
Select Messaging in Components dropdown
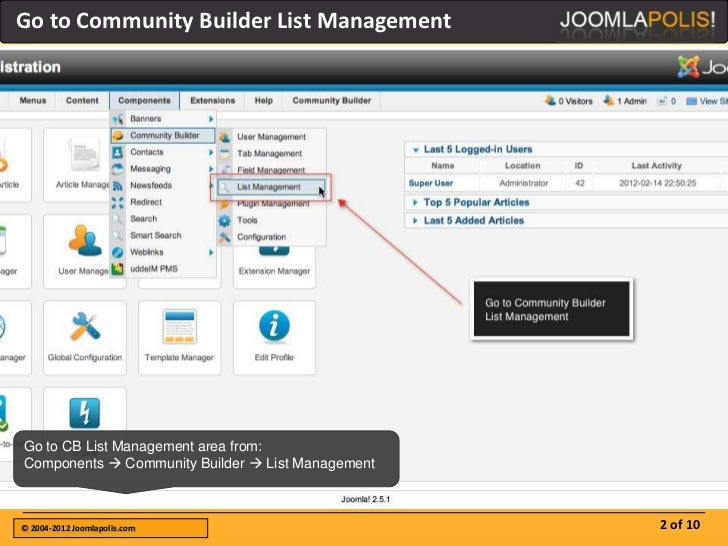163,169
